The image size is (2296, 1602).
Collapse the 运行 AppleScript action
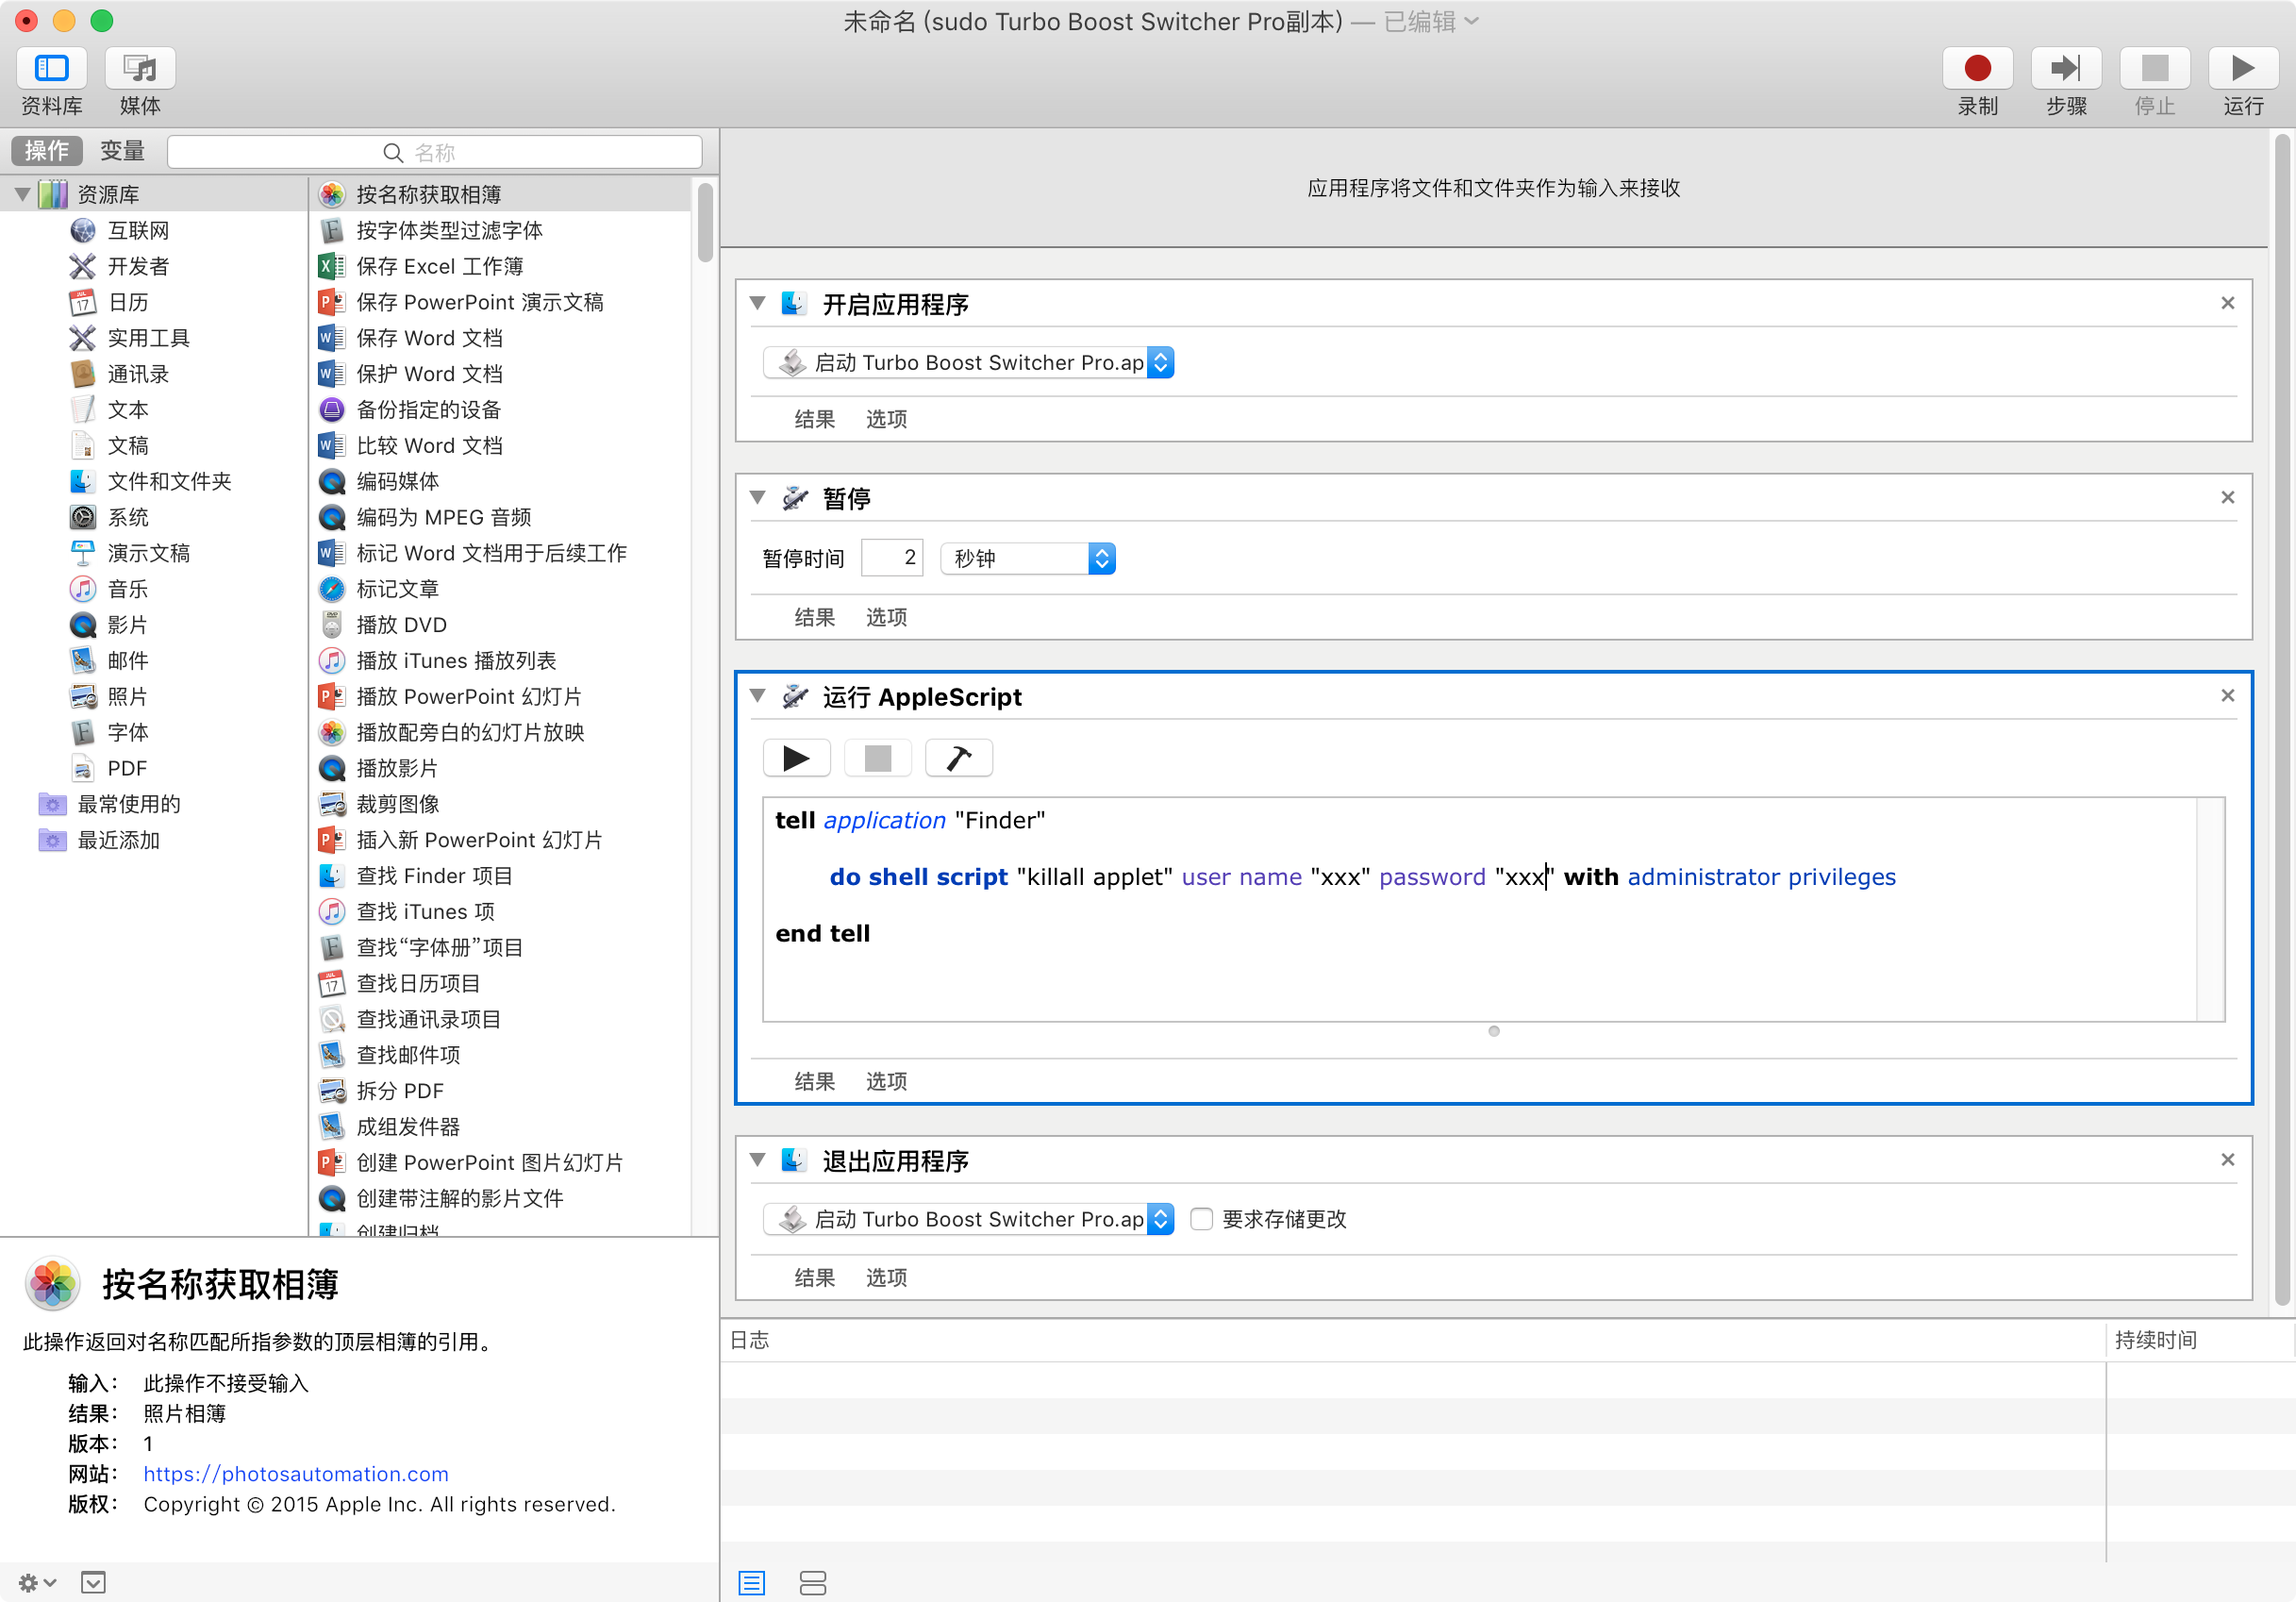pos(758,696)
